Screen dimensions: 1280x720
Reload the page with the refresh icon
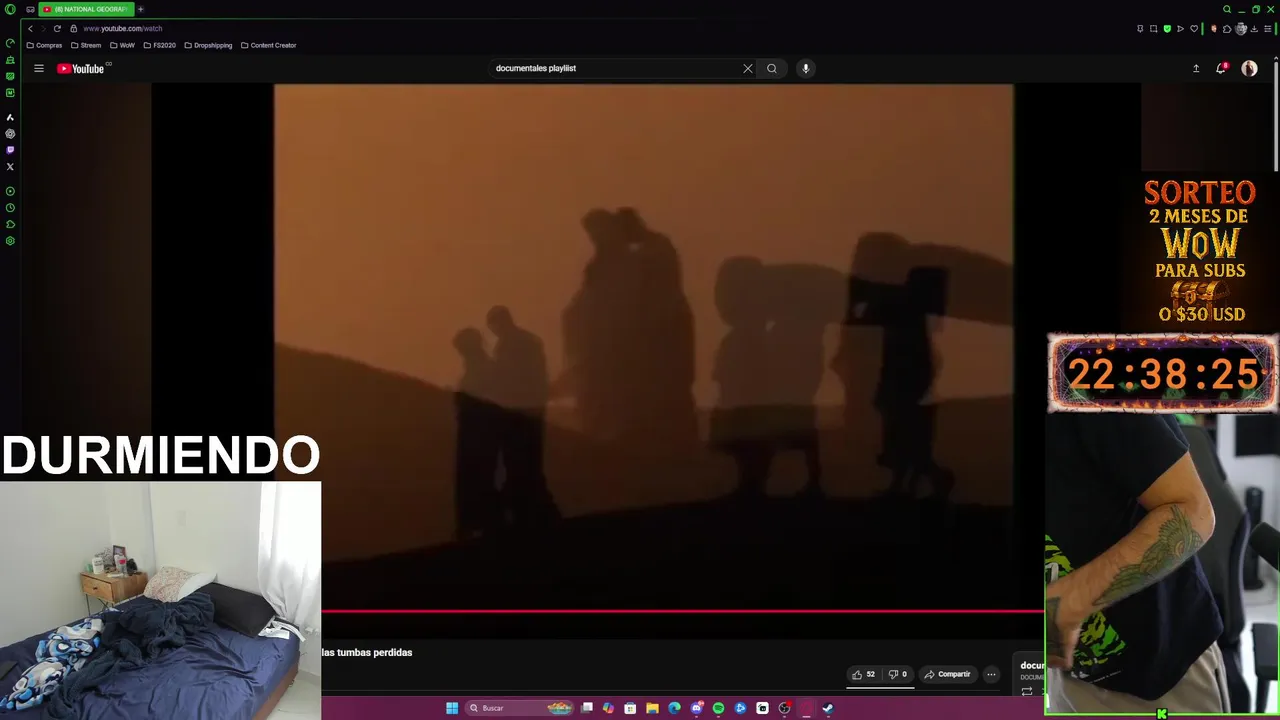coord(57,28)
